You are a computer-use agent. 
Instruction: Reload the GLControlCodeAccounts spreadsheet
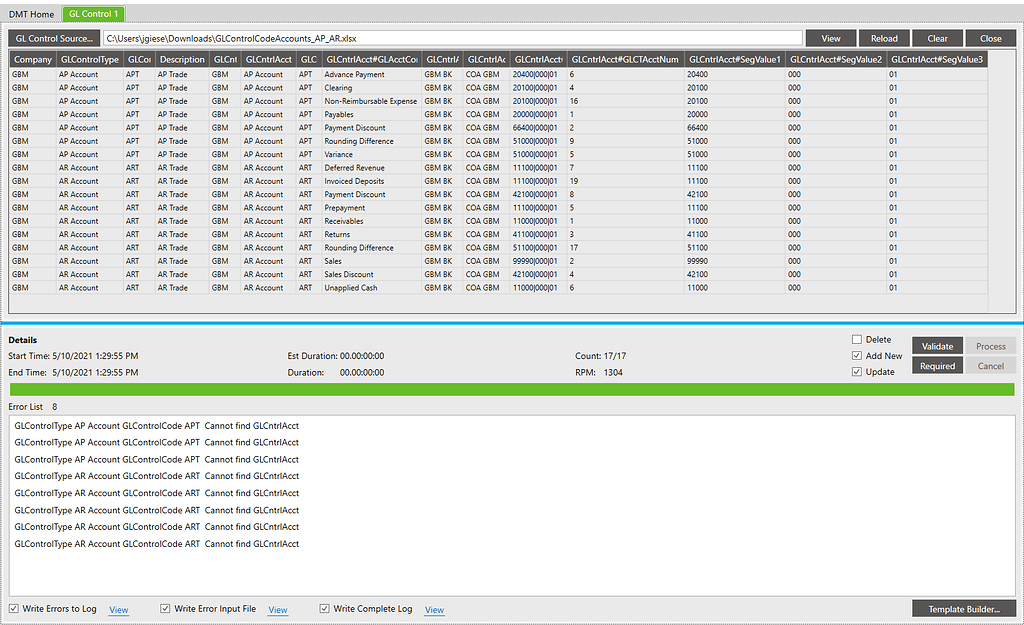(x=884, y=37)
